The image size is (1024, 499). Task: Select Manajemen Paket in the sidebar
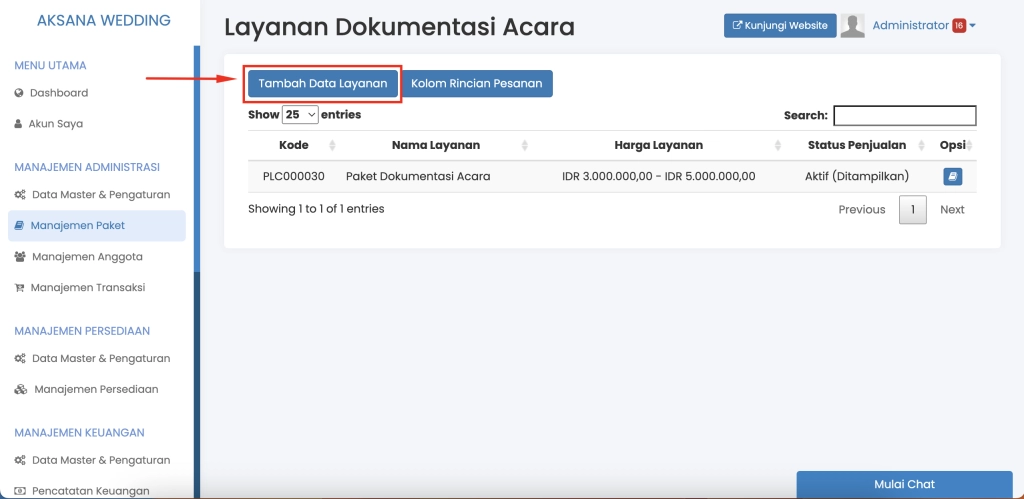coord(97,225)
